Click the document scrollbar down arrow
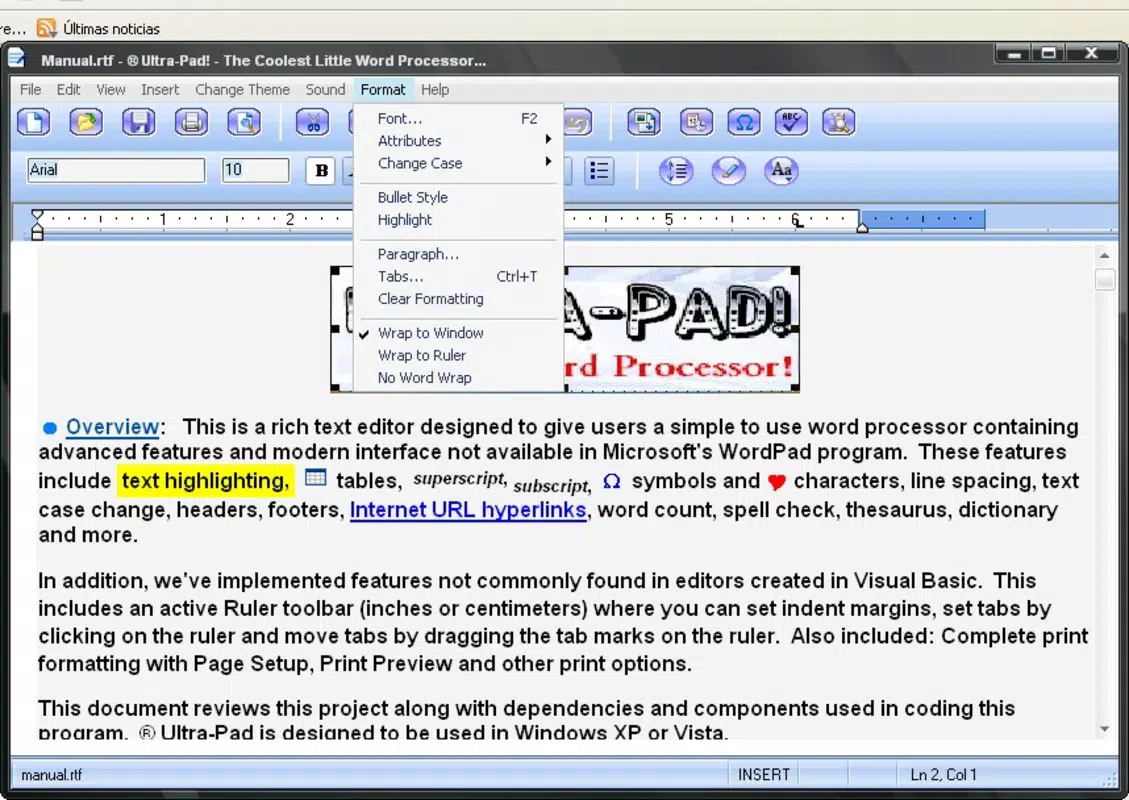This screenshot has width=1129, height=800. (x=1105, y=729)
